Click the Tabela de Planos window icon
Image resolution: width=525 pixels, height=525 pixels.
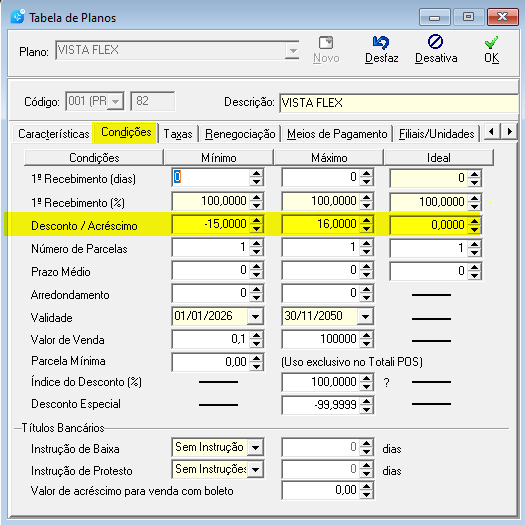tap(18, 16)
